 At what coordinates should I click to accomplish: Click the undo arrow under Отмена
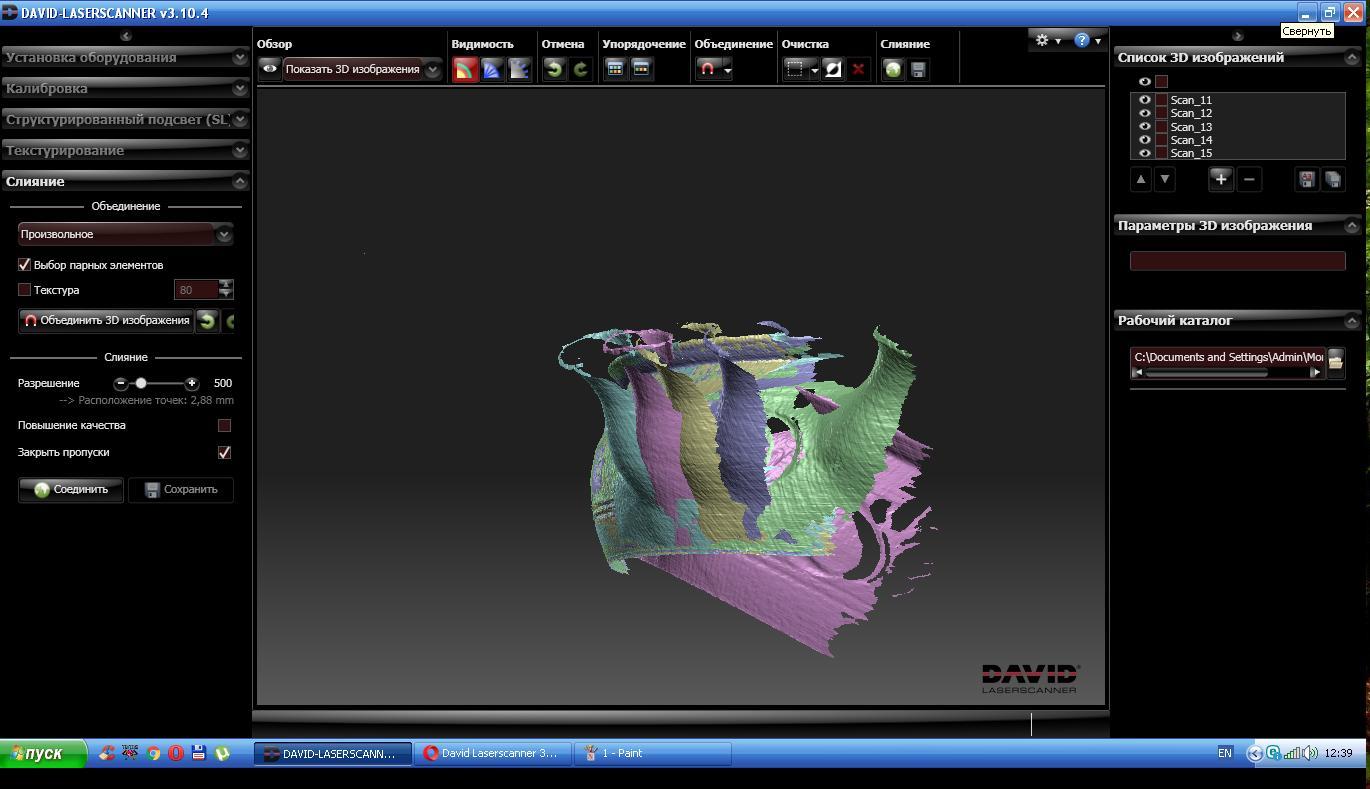click(x=554, y=69)
